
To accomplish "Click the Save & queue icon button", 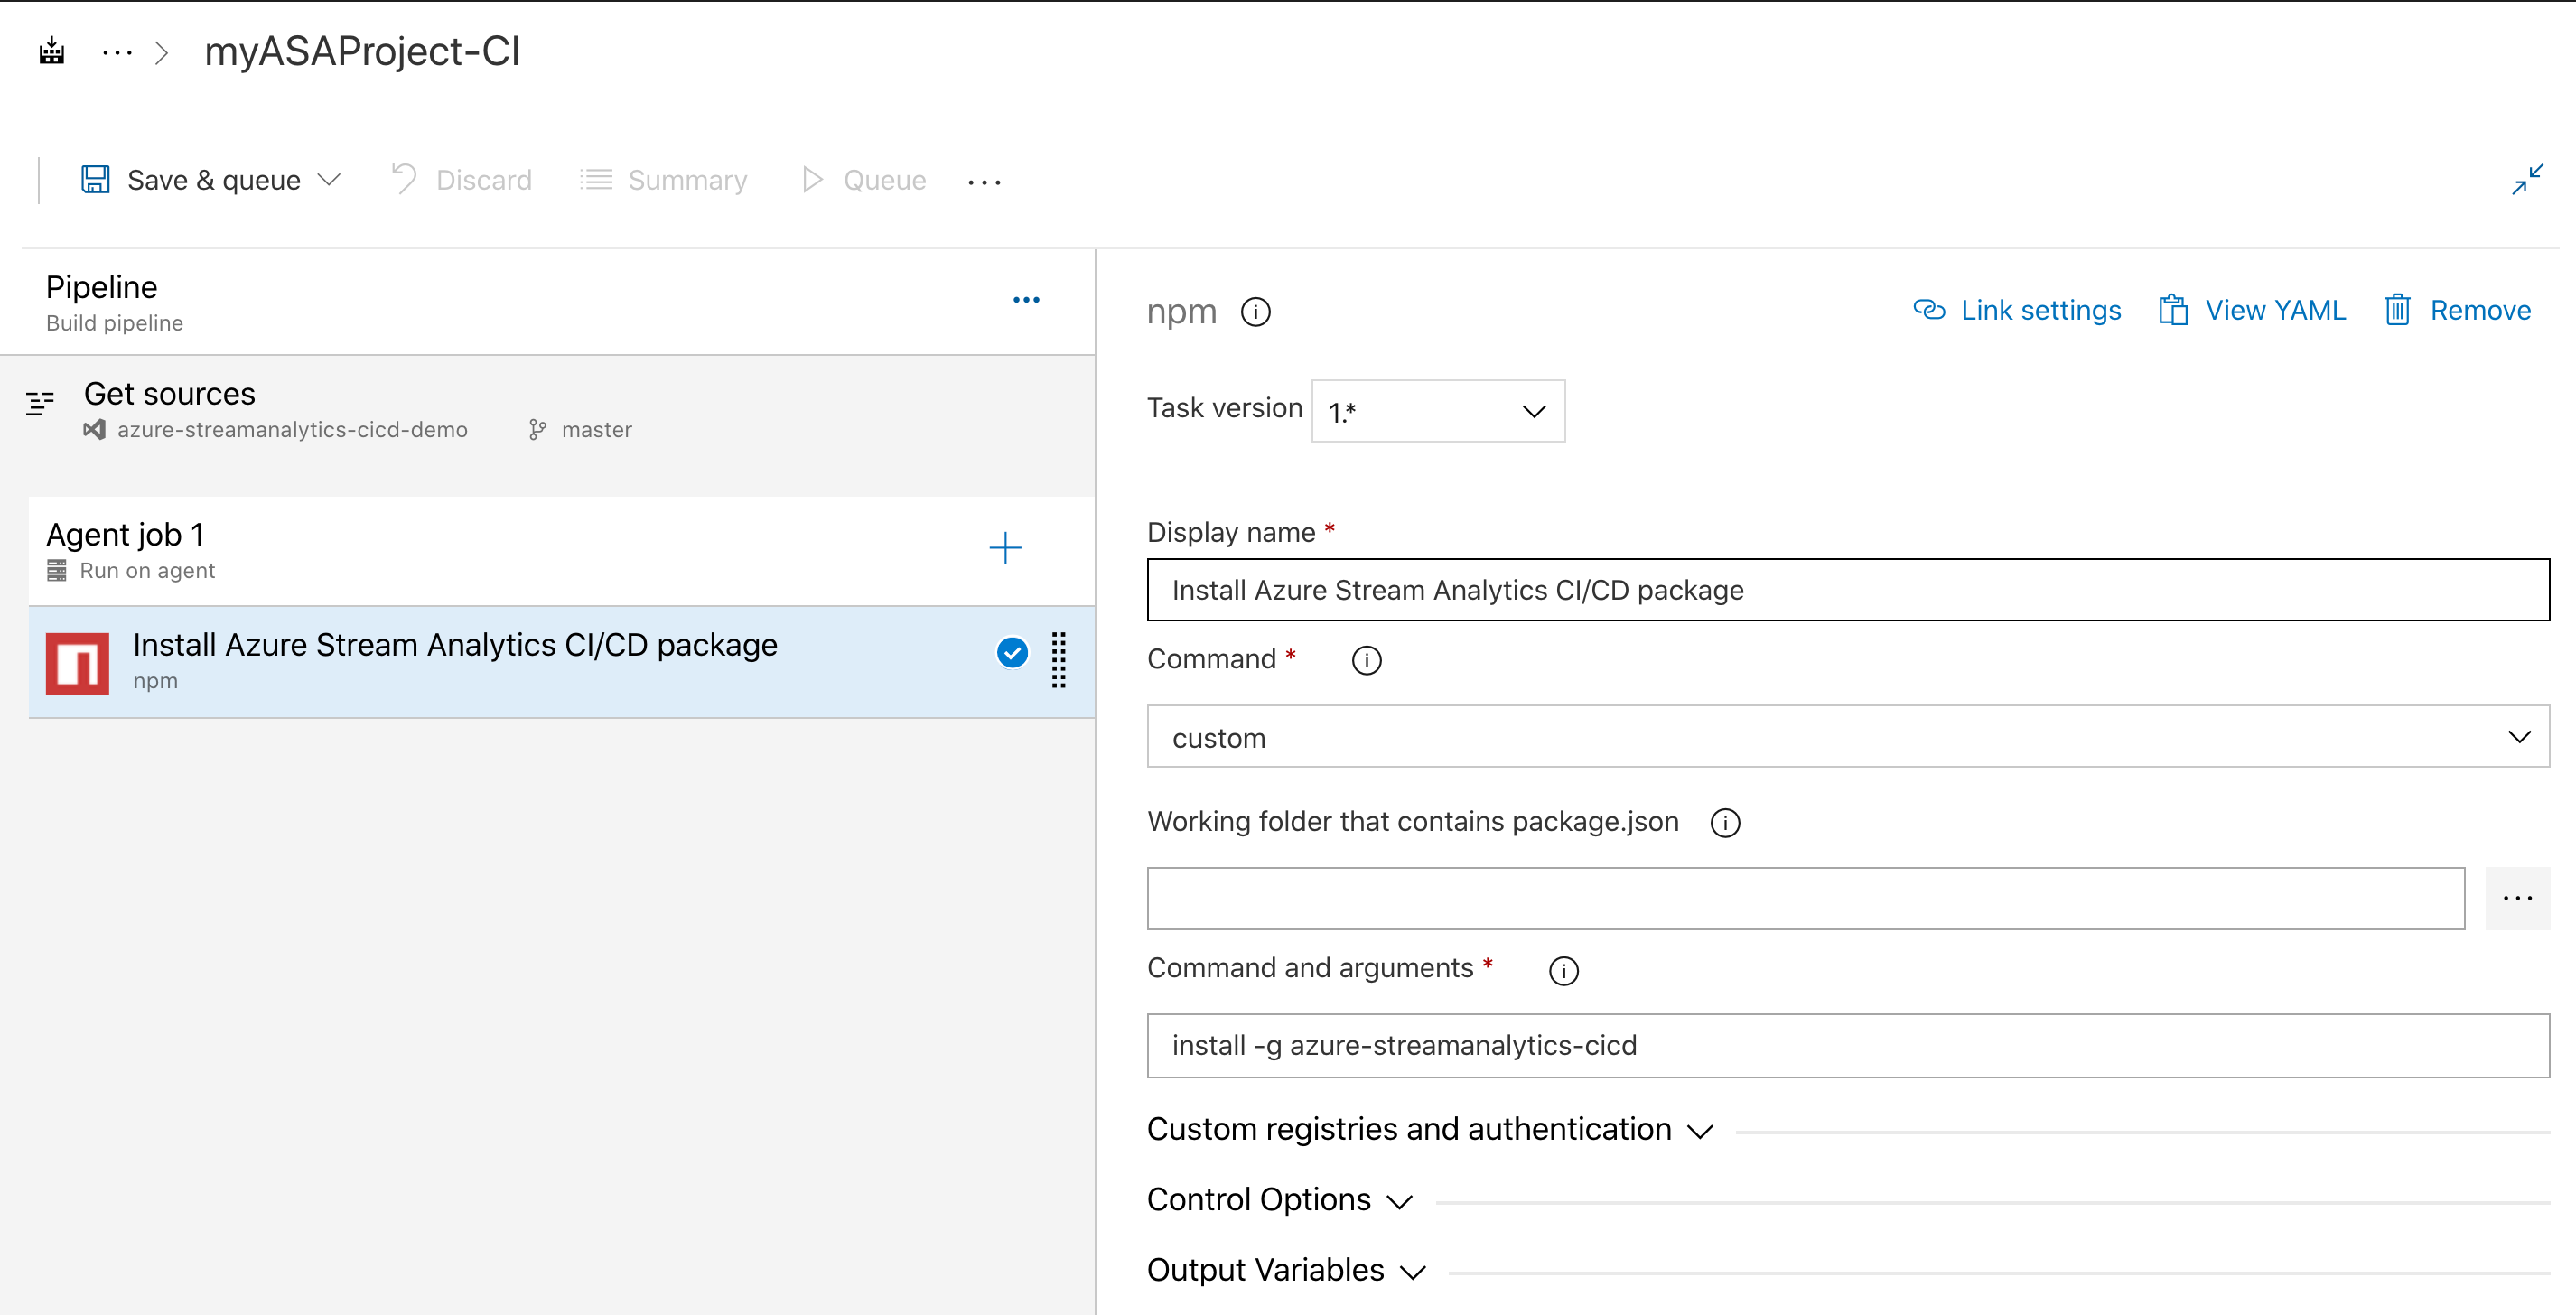I will tap(98, 180).
